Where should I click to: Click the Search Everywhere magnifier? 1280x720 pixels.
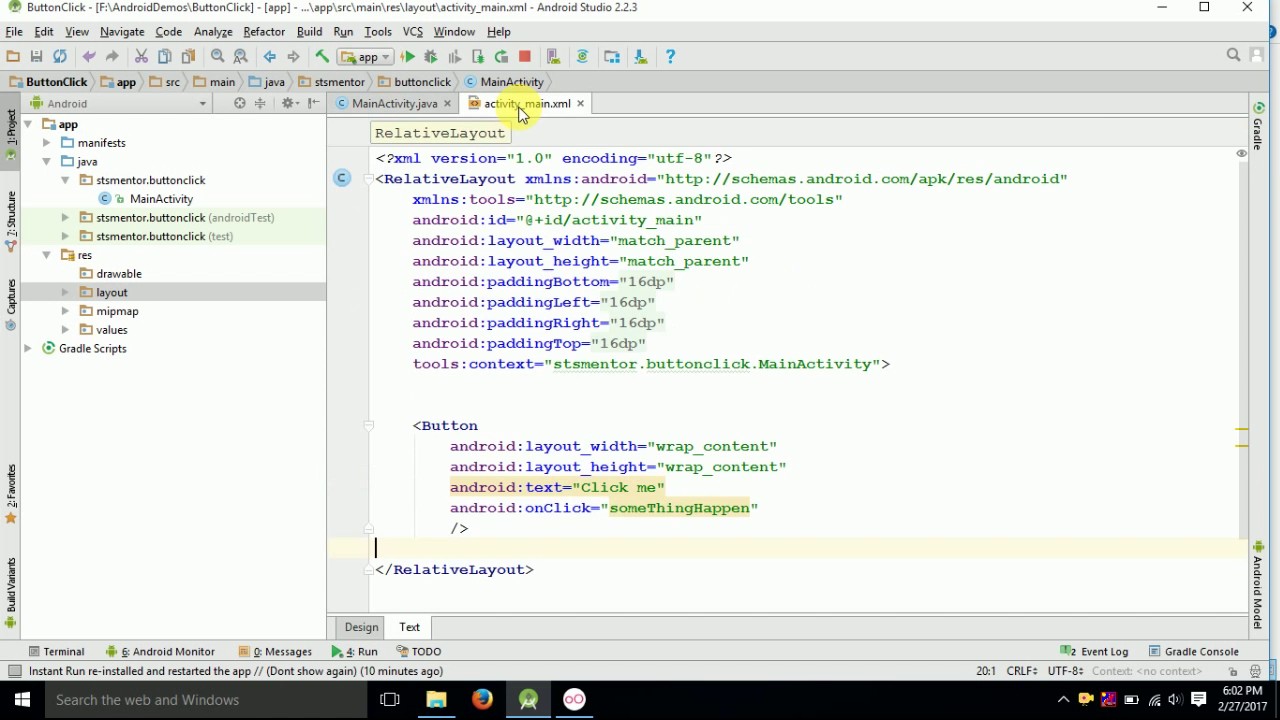tap(1233, 56)
